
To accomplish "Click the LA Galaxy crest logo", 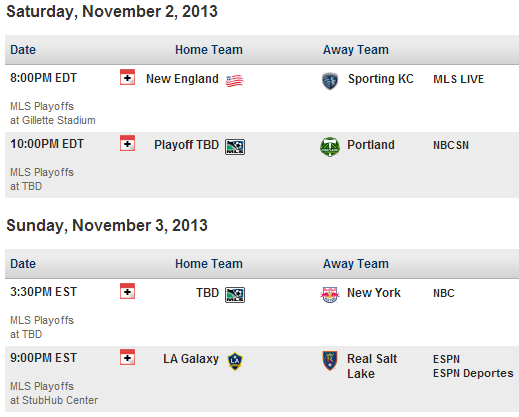I will pos(235,361).
